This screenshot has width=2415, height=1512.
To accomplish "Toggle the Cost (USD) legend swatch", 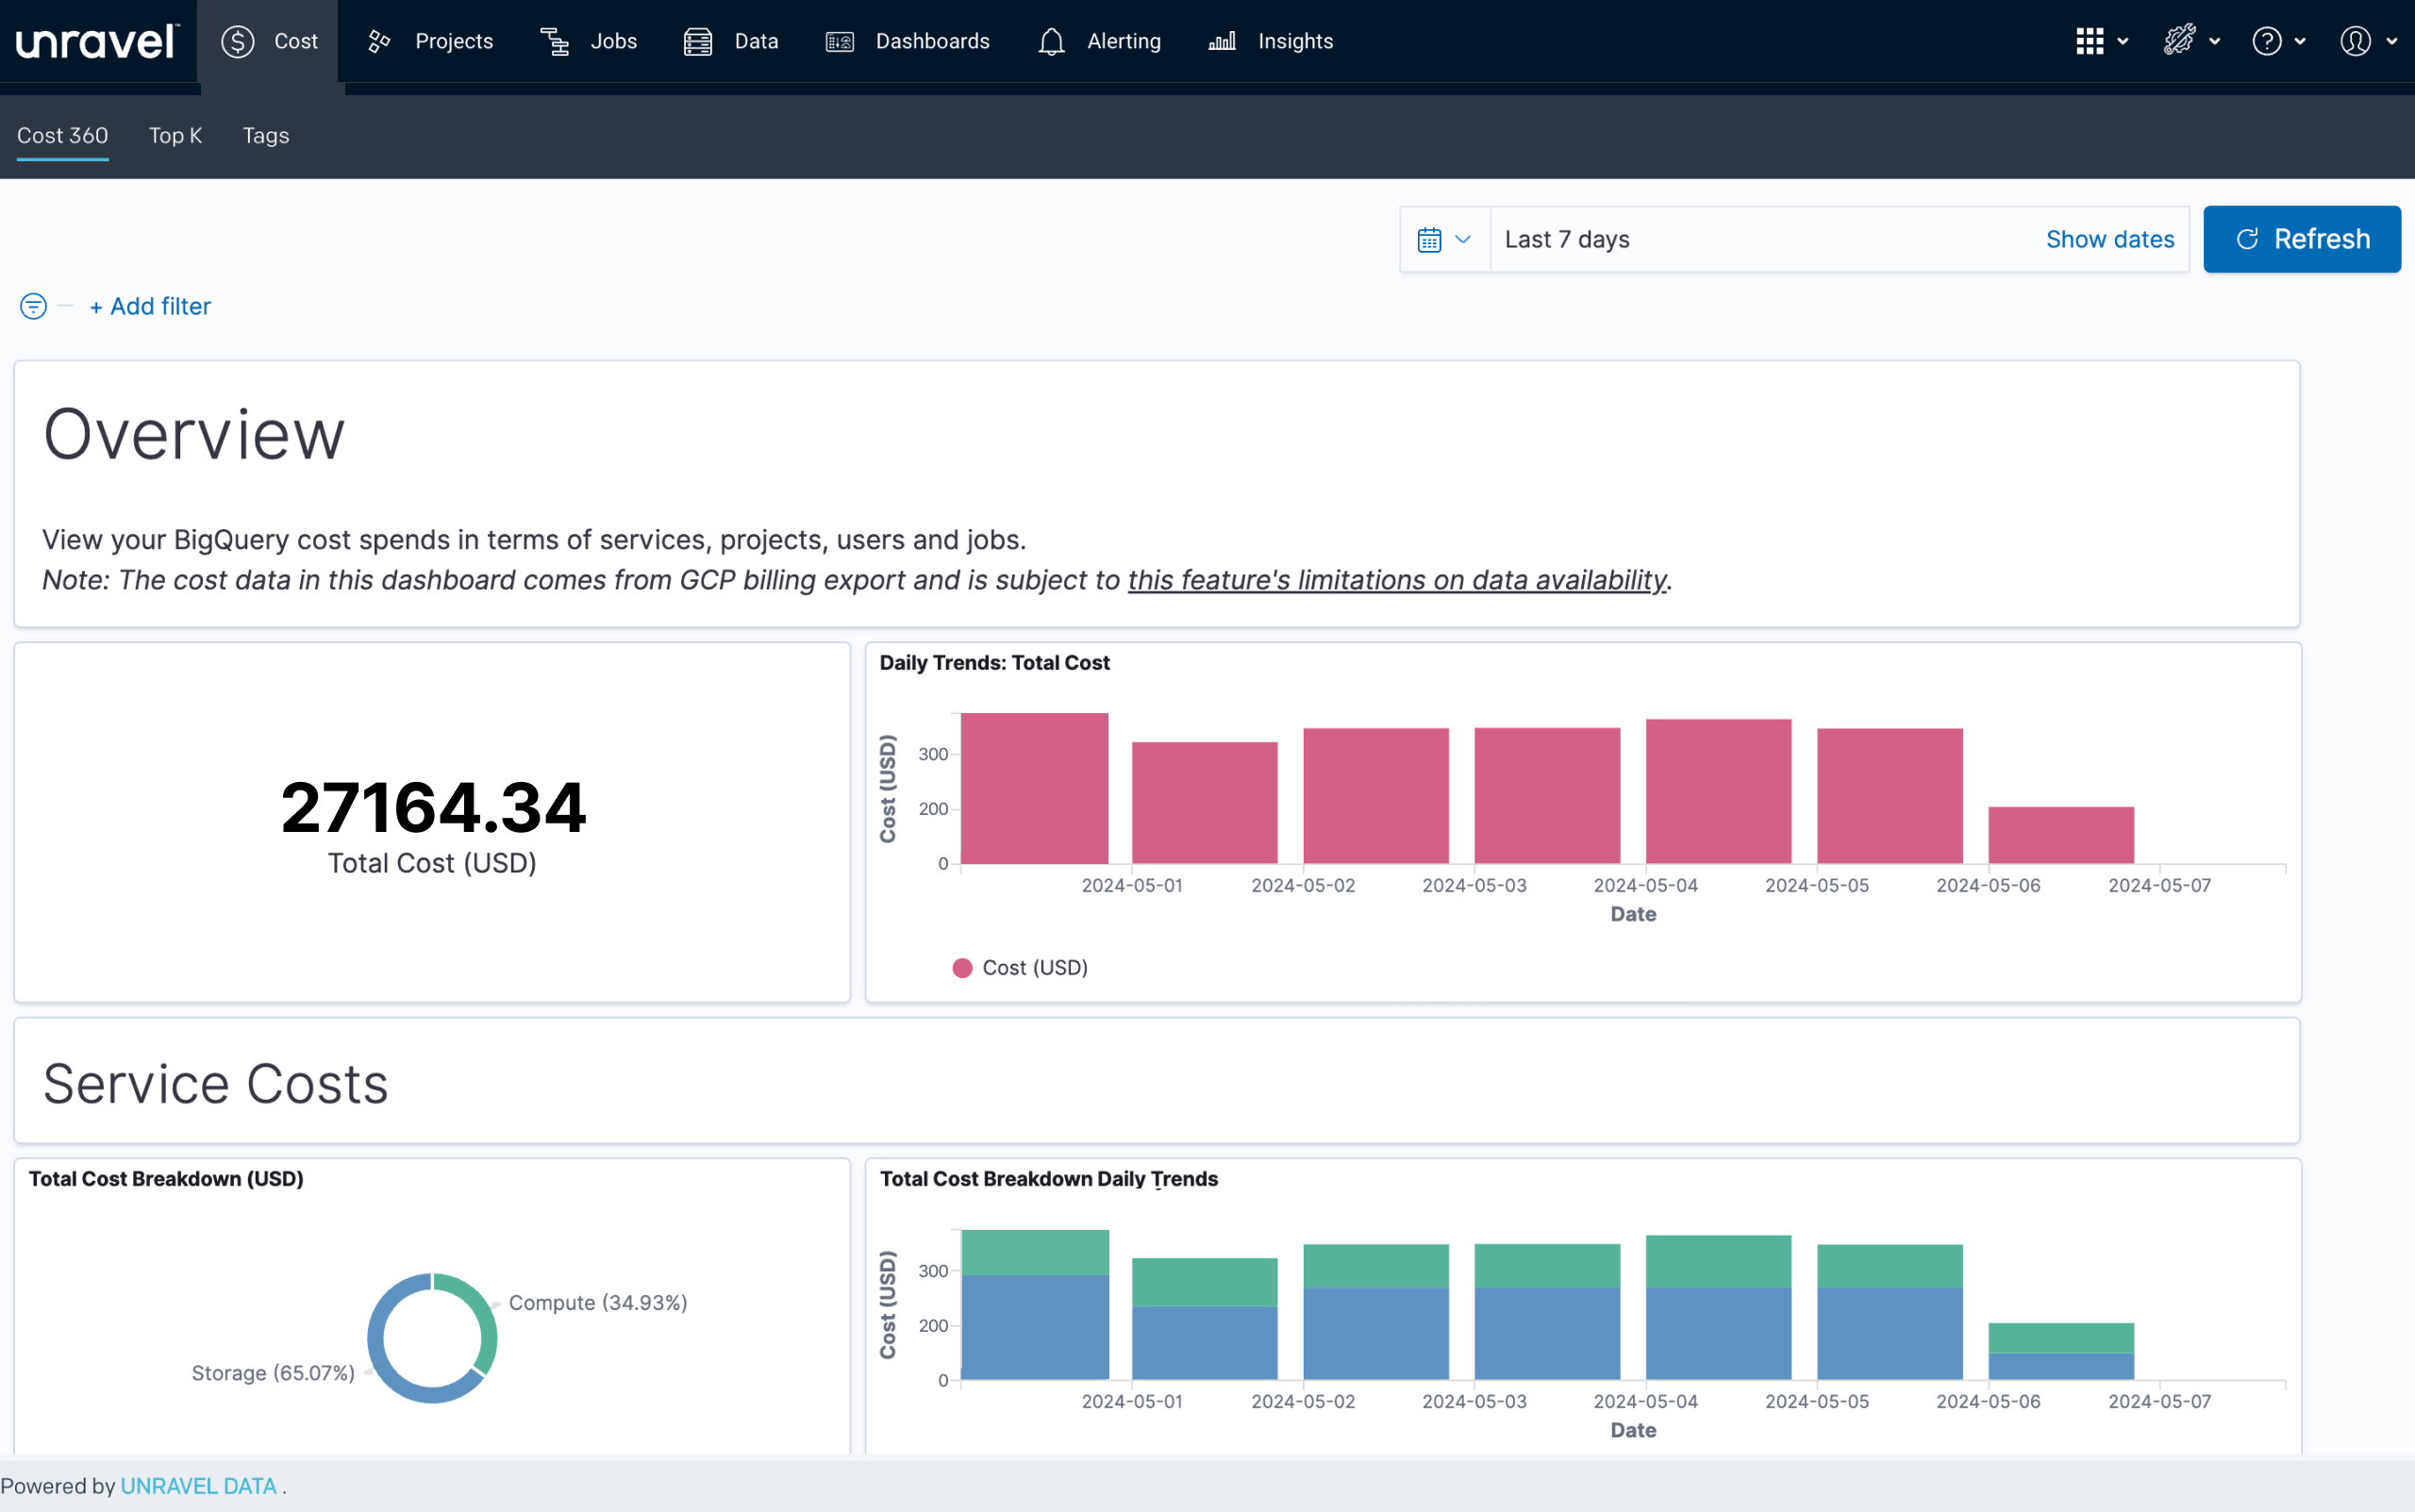I will (x=962, y=968).
